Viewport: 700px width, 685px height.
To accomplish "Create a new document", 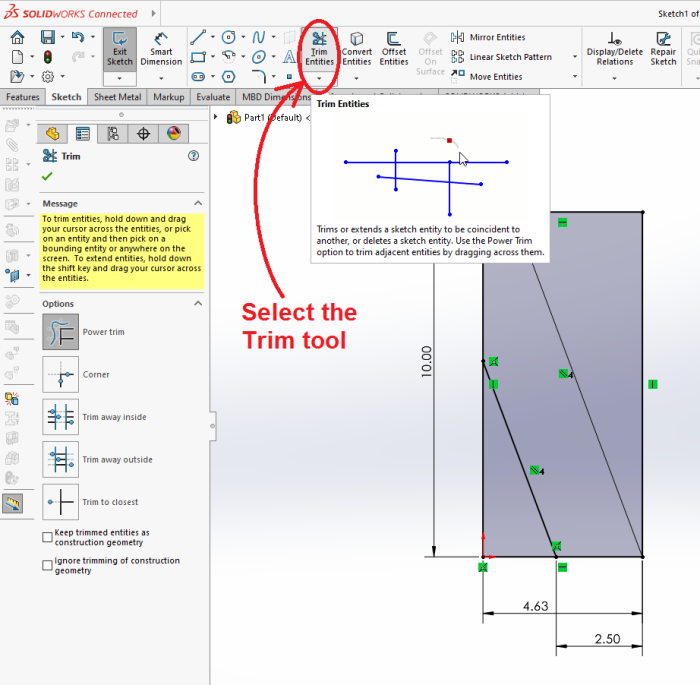I will click(17, 57).
